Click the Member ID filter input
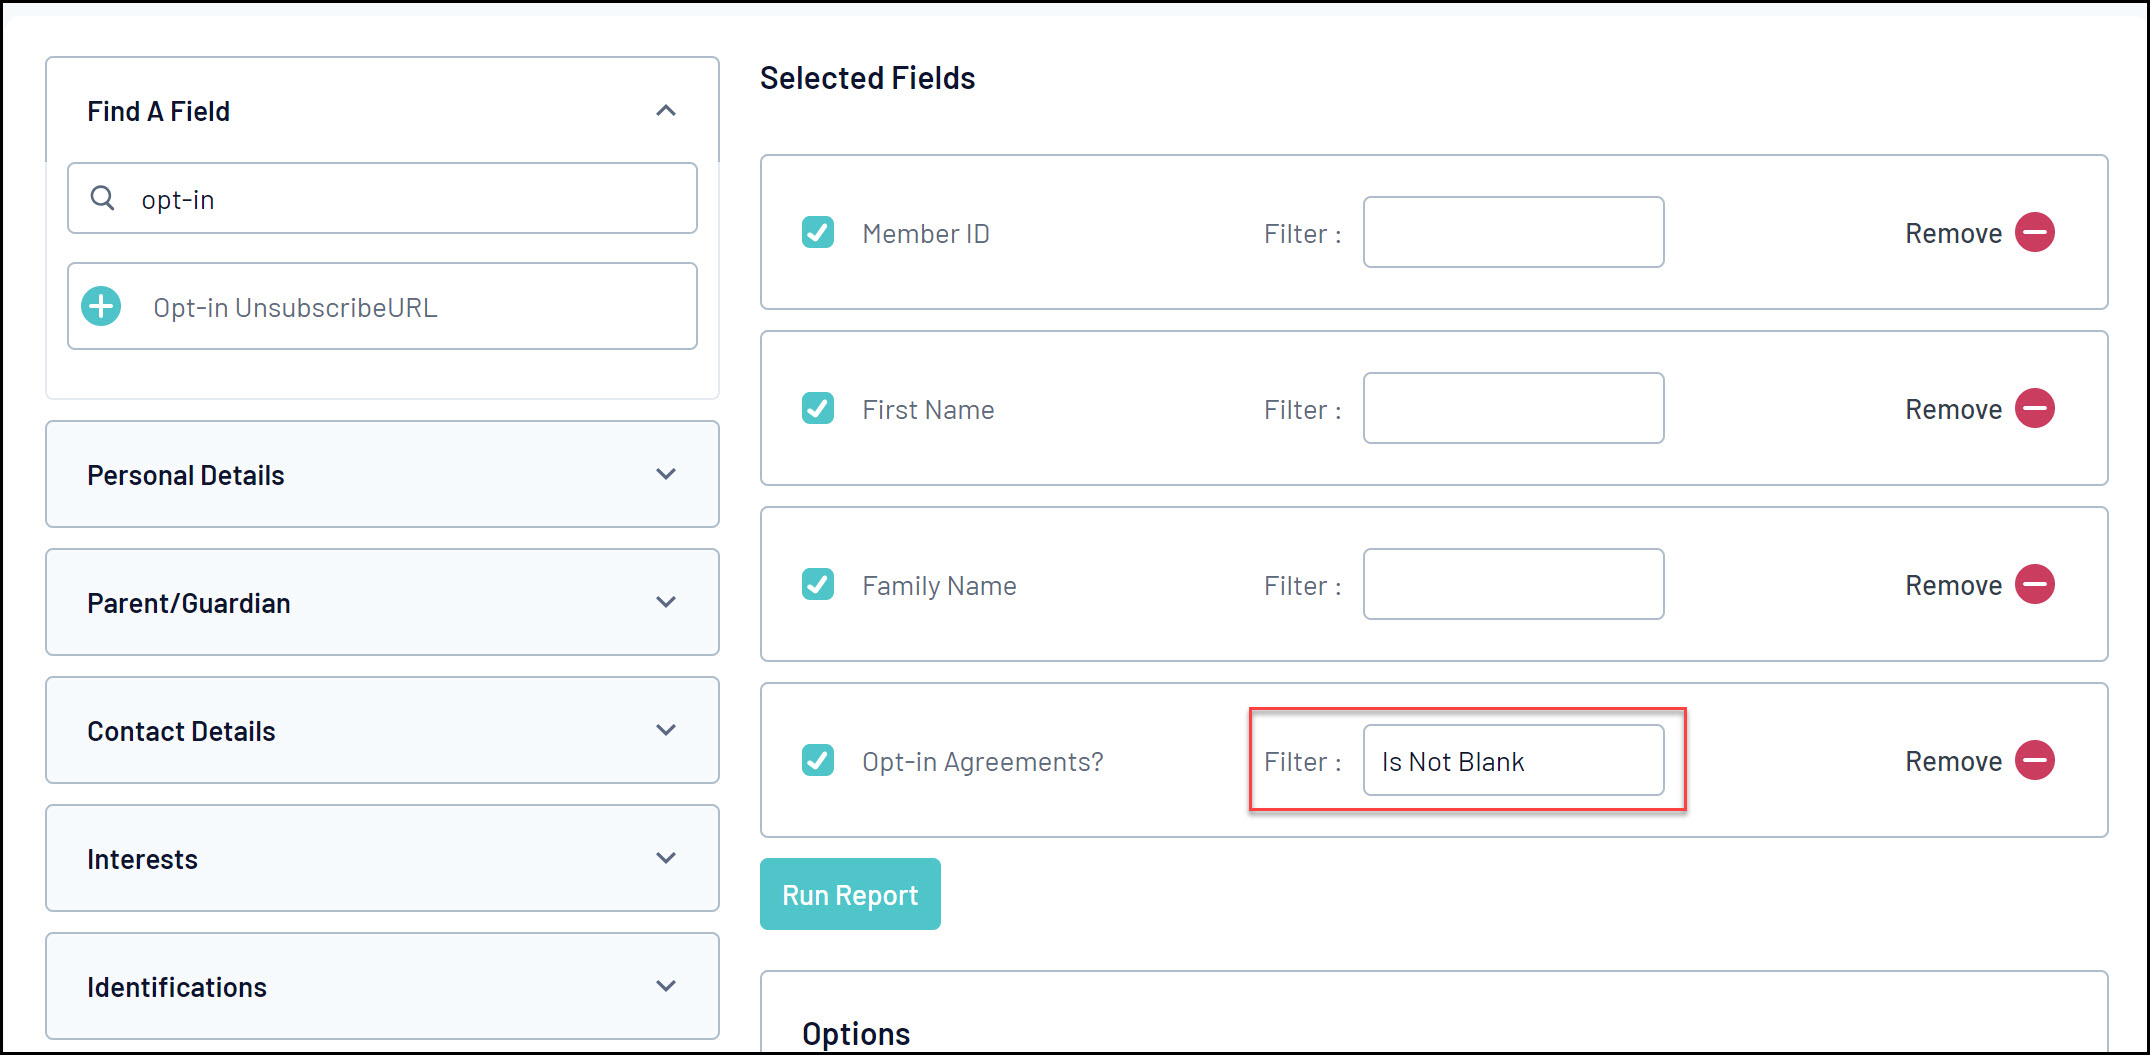2150x1055 pixels. click(x=1513, y=233)
